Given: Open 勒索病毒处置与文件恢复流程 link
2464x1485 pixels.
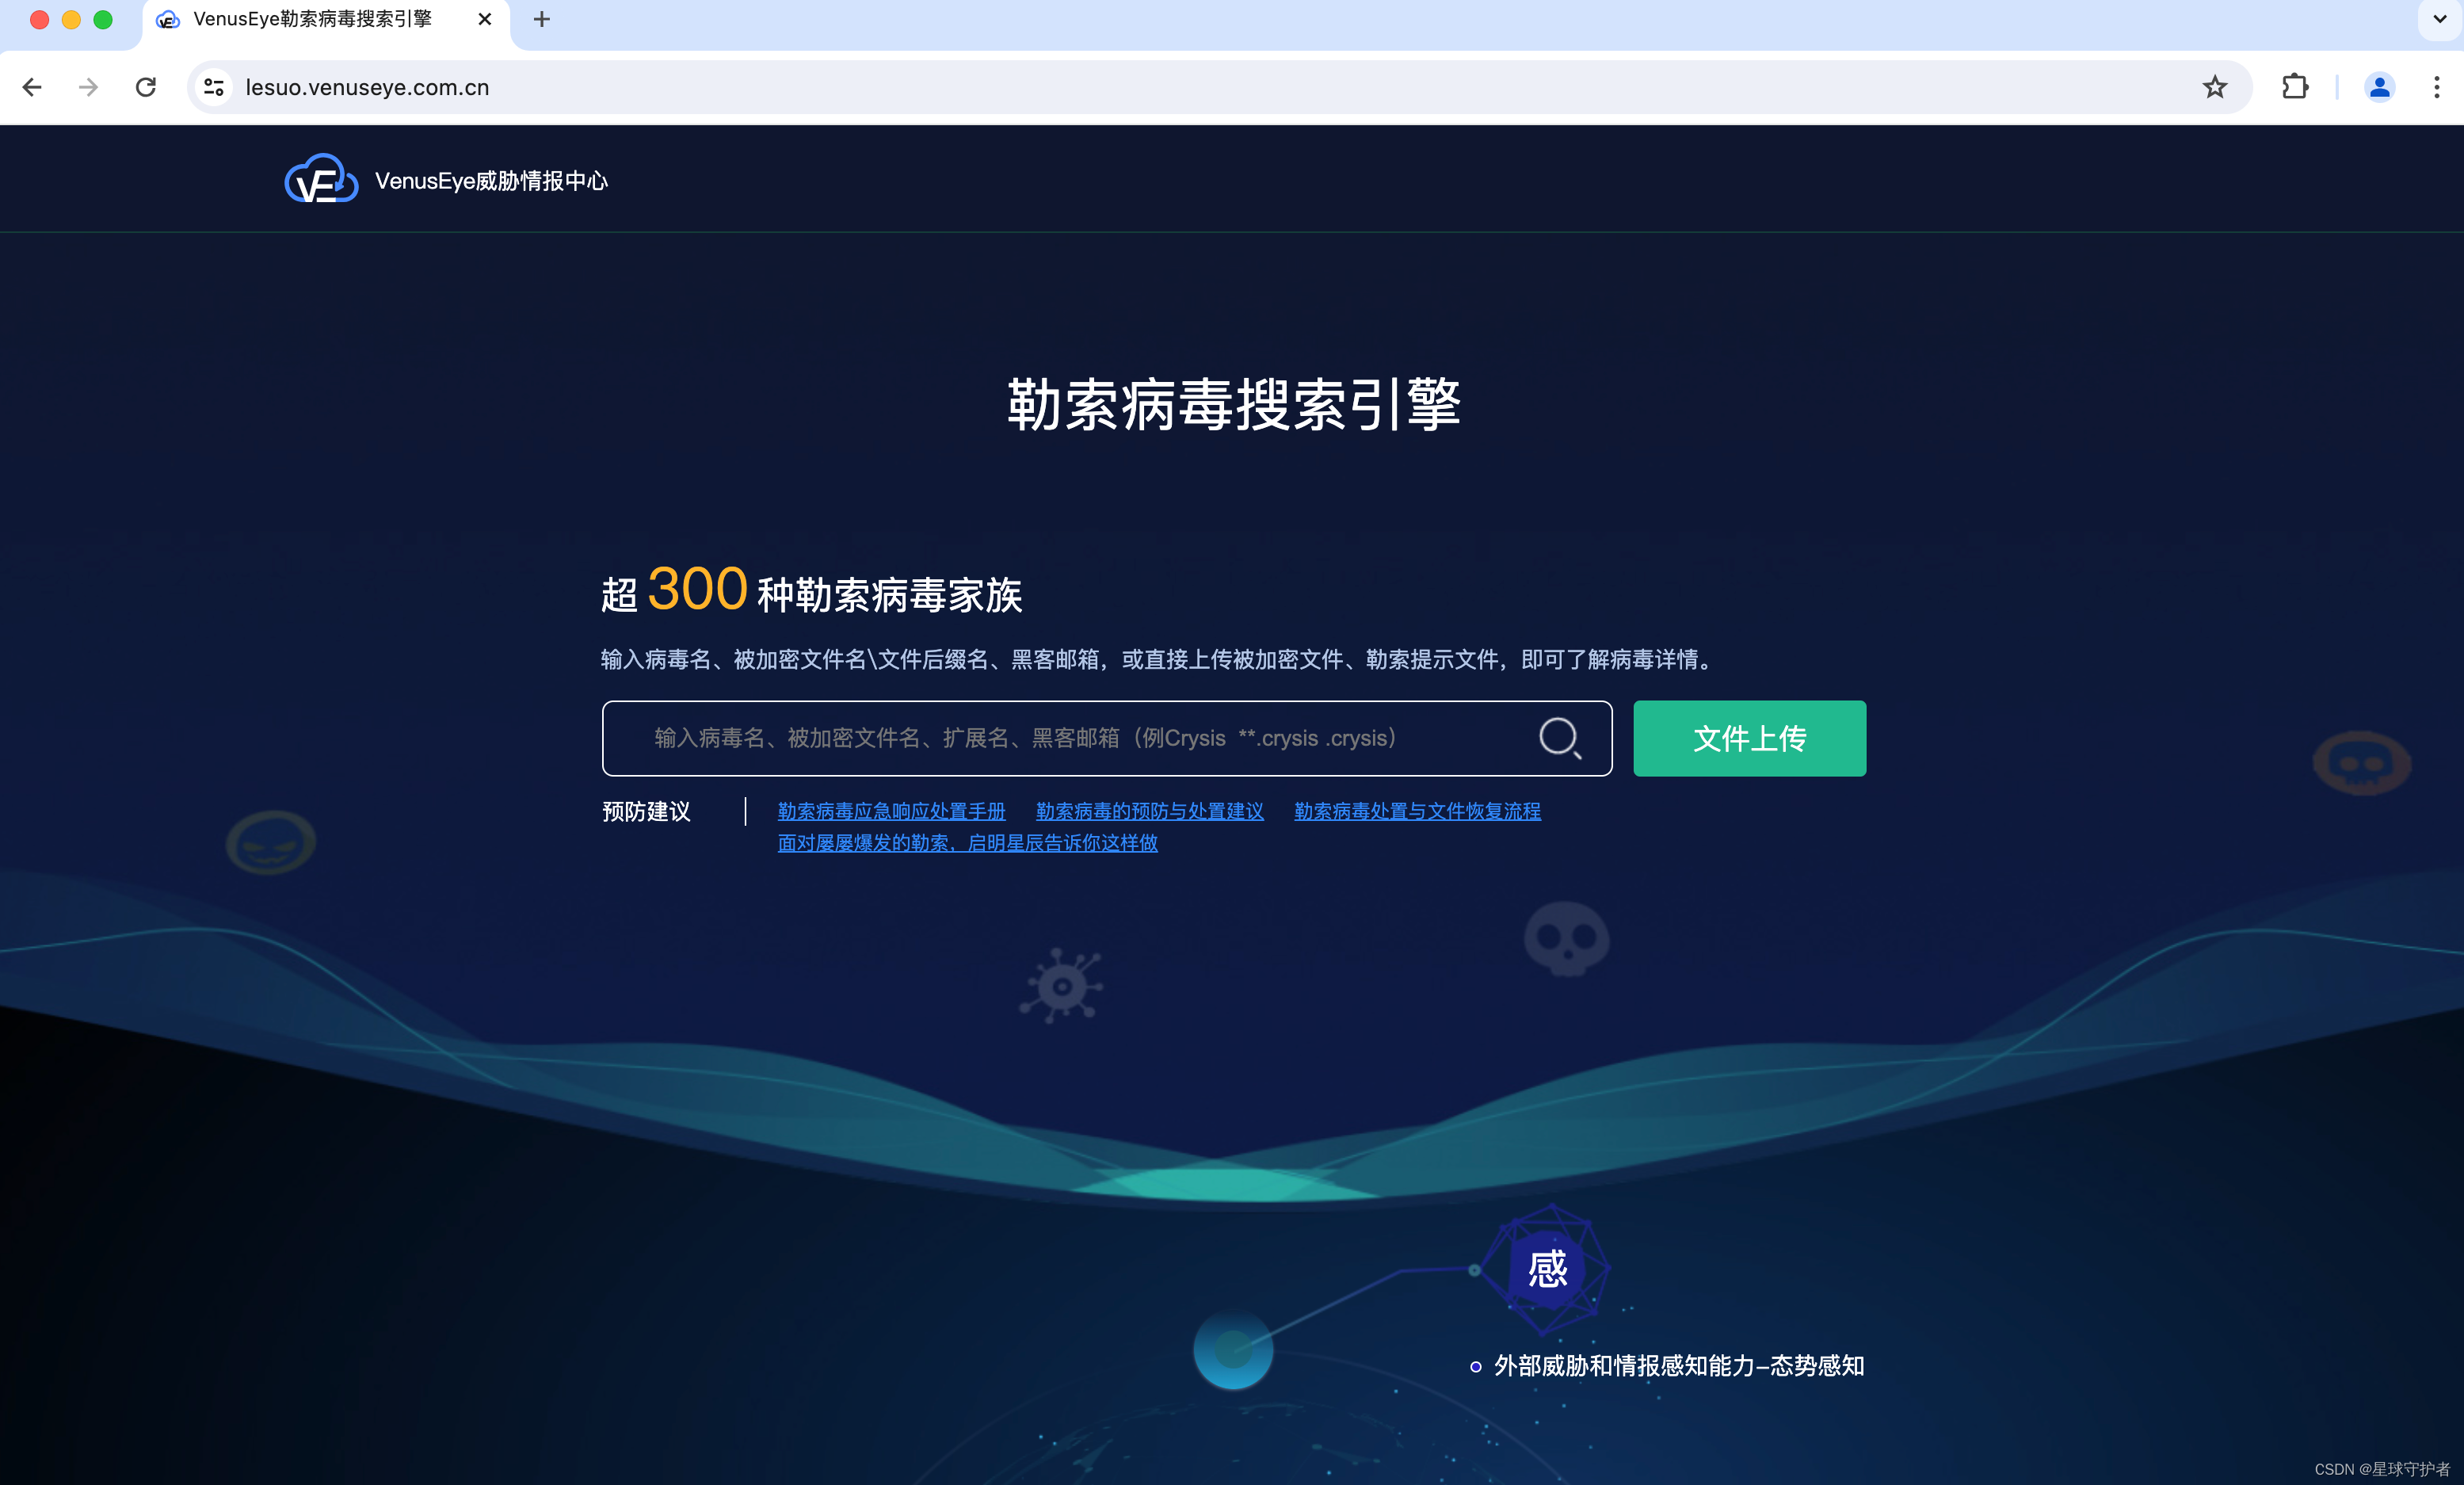Looking at the screenshot, I should click(x=1417, y=811).
